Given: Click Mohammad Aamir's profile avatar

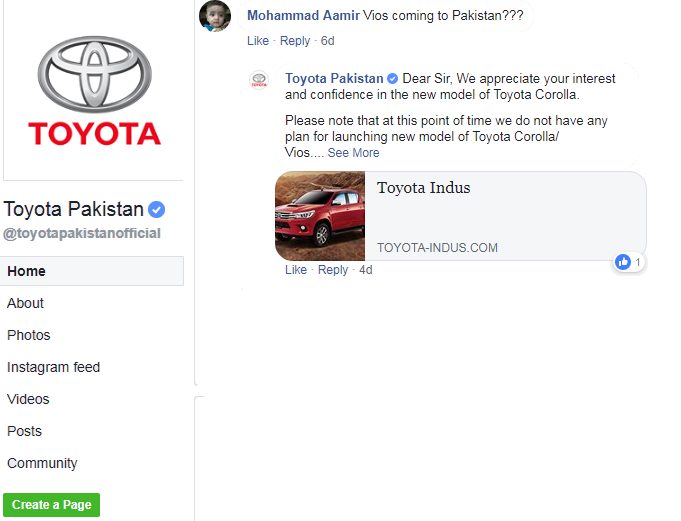Looking at the screenshot, I should pyautogui.click(x=215, y=16).
